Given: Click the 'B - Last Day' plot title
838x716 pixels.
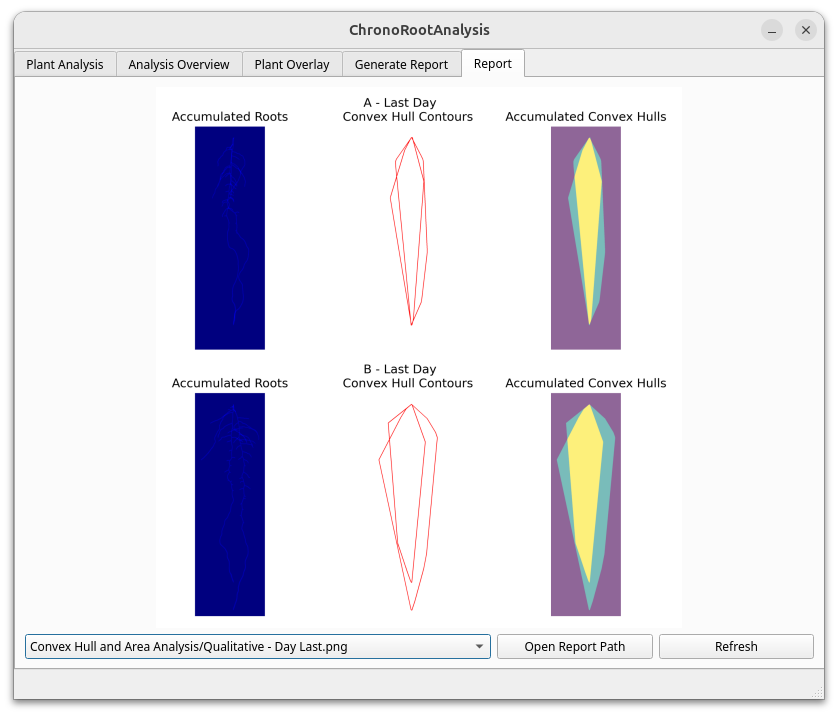Looking at the screenshot, I should tap(400, 369).
